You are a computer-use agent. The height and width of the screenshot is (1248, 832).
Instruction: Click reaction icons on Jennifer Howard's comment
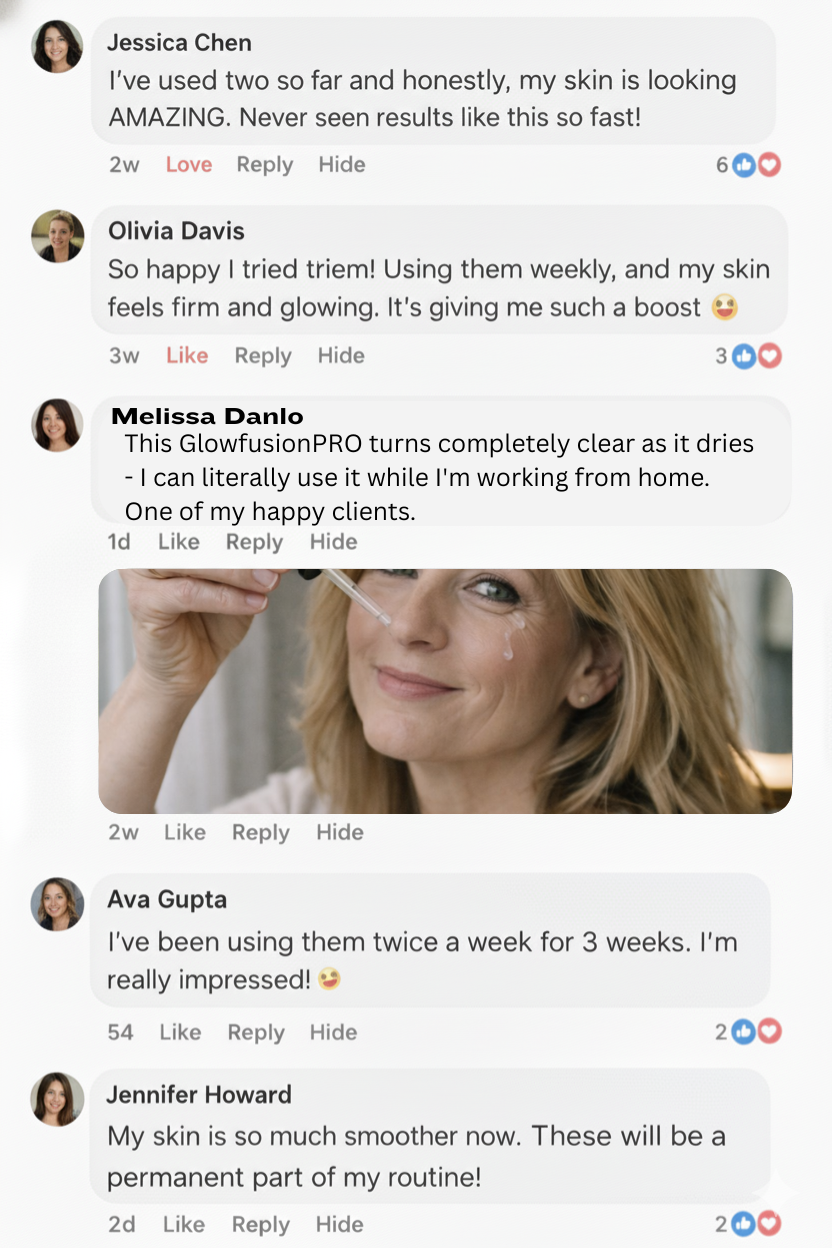point(756,1223)
